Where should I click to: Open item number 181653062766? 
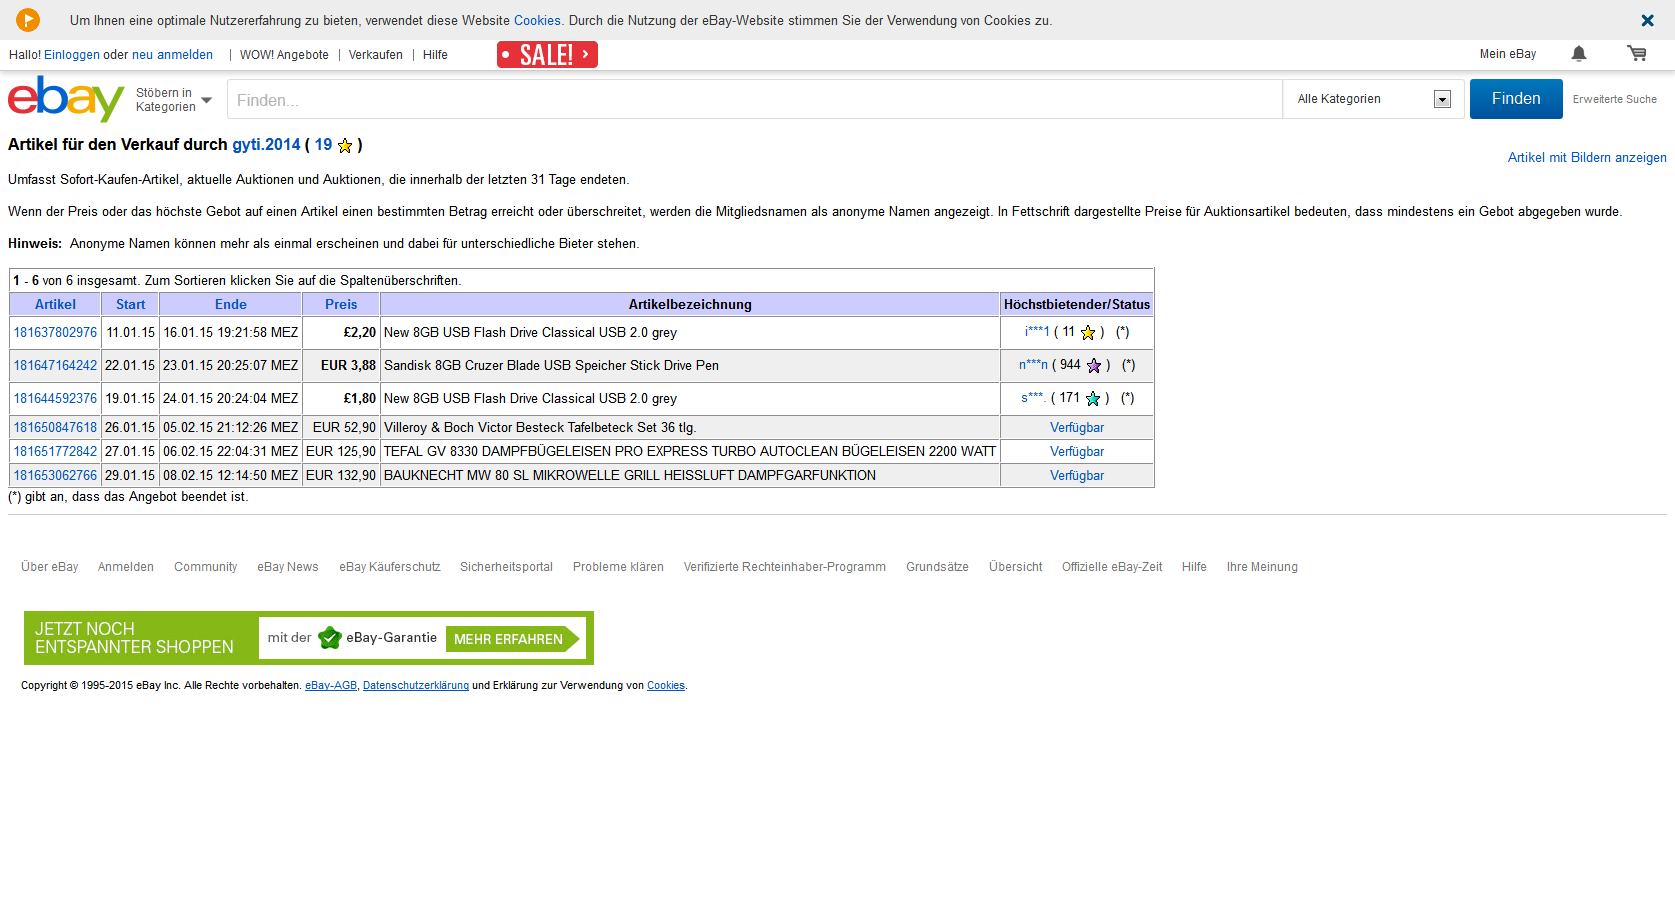coord(55,476)
